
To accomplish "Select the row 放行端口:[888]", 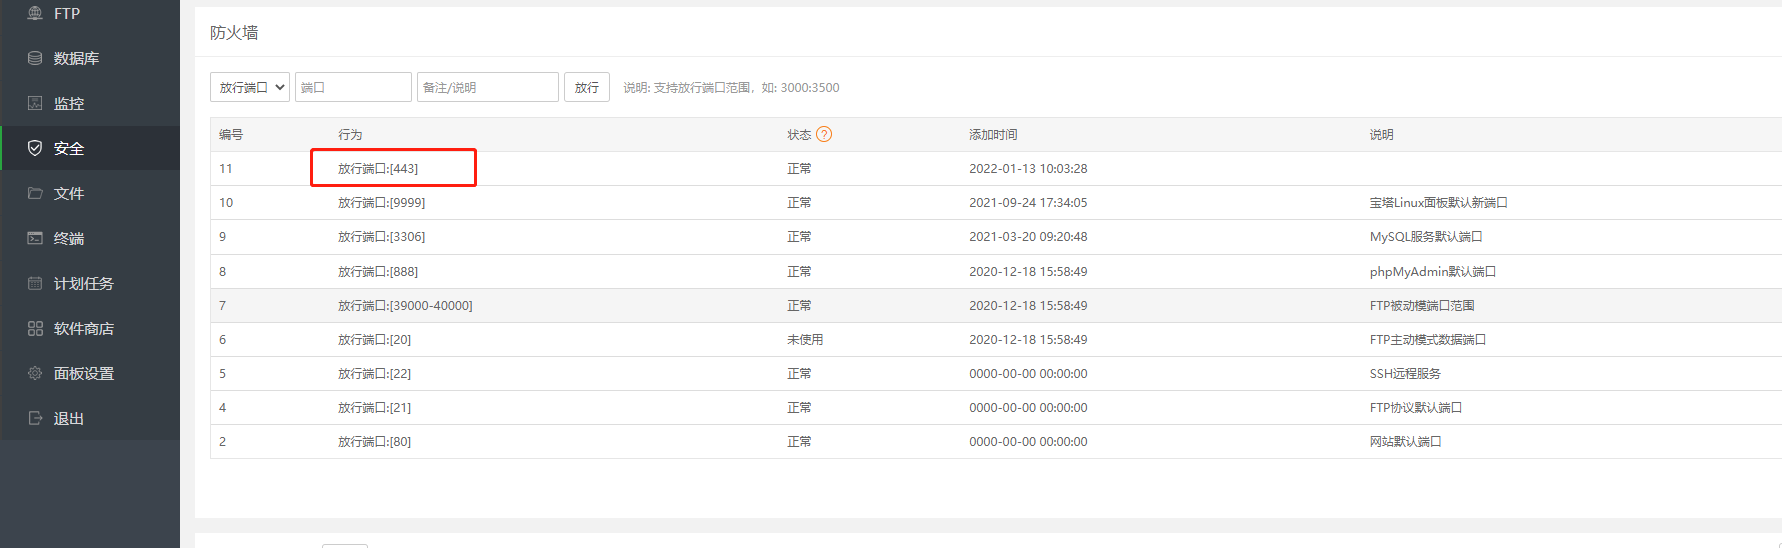I will (996, 271).
